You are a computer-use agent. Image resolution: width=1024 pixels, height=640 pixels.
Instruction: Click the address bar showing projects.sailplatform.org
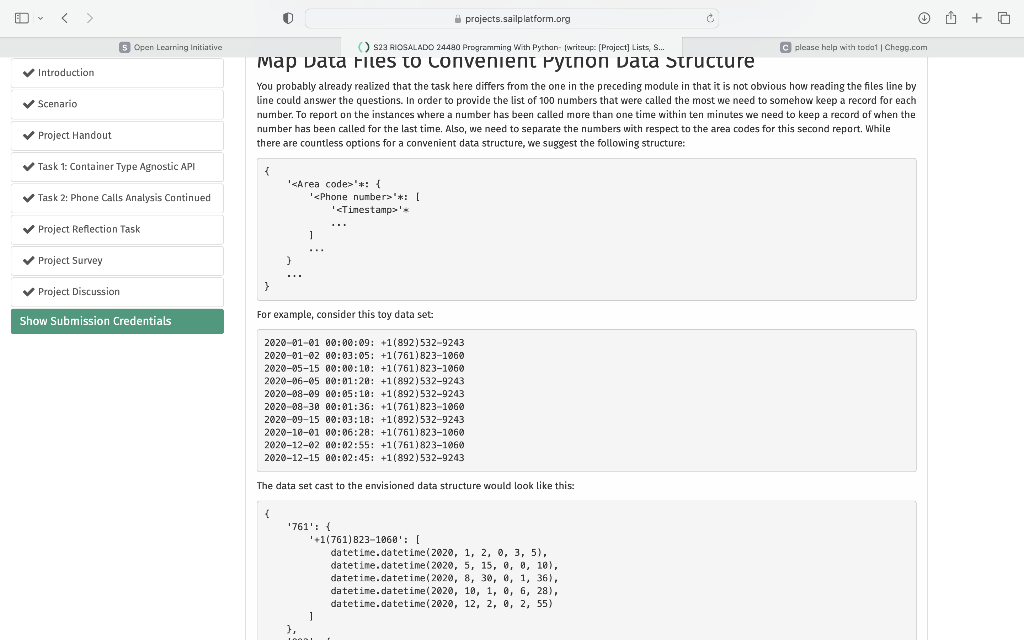(x=512, y=18)
